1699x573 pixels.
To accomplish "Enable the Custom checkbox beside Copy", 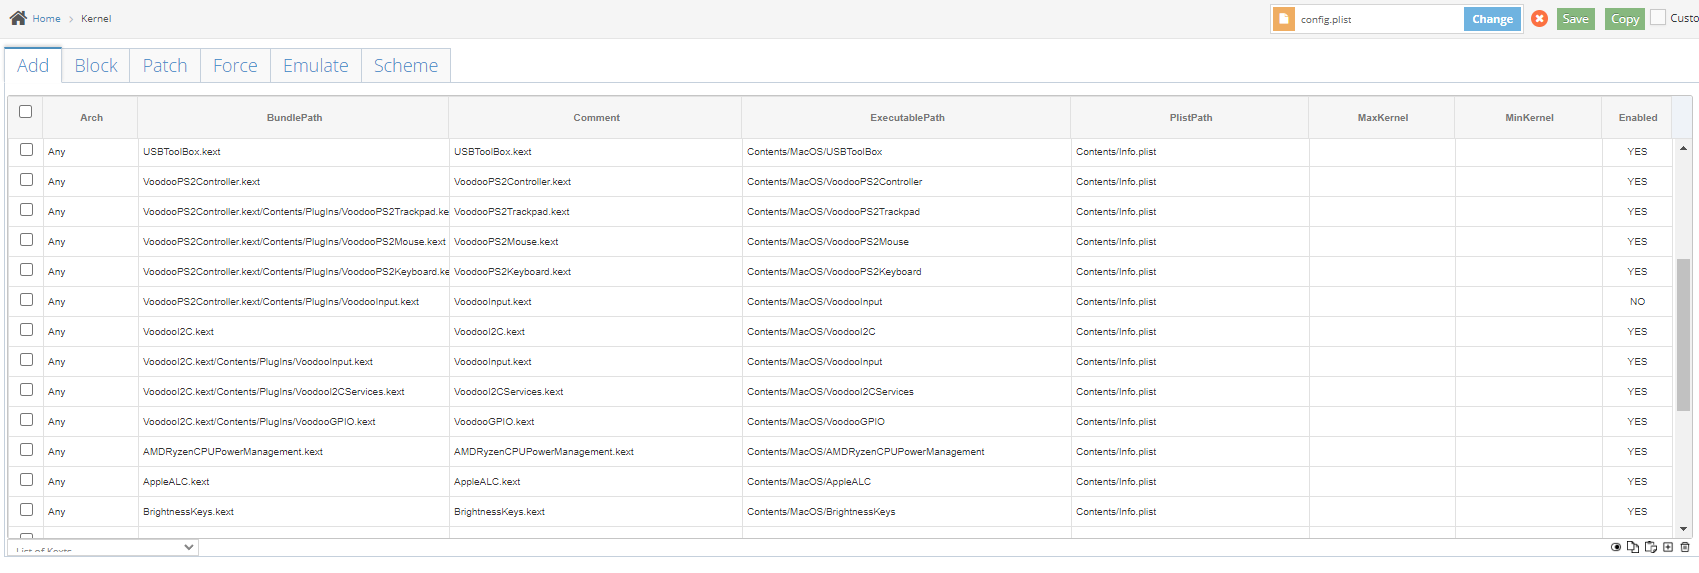I will click(x=1658, y=18).
